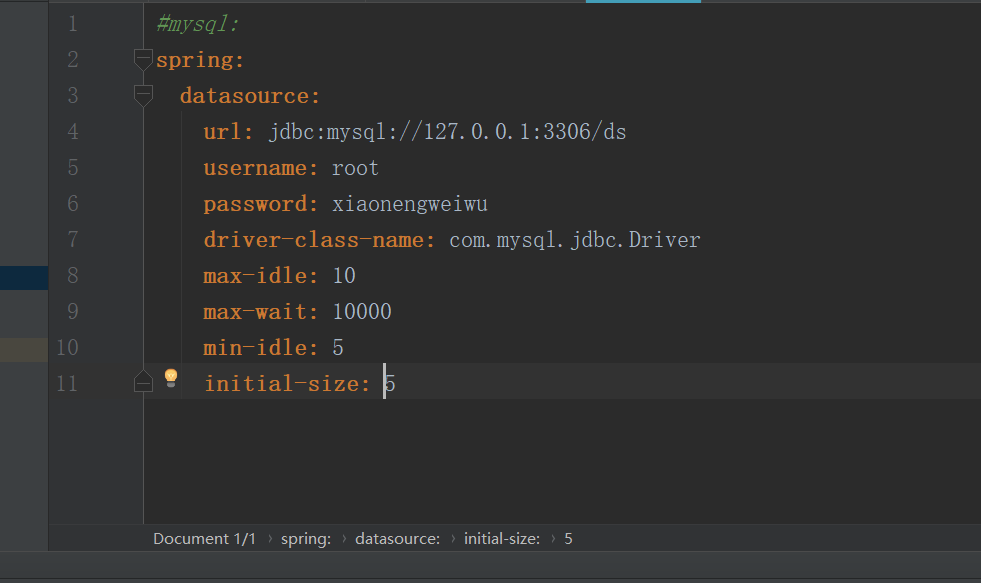Screen dimensions: 981x583
Task: Click the fold end marker on line 11
Action: pyautogui.click(x=144, y=381)
